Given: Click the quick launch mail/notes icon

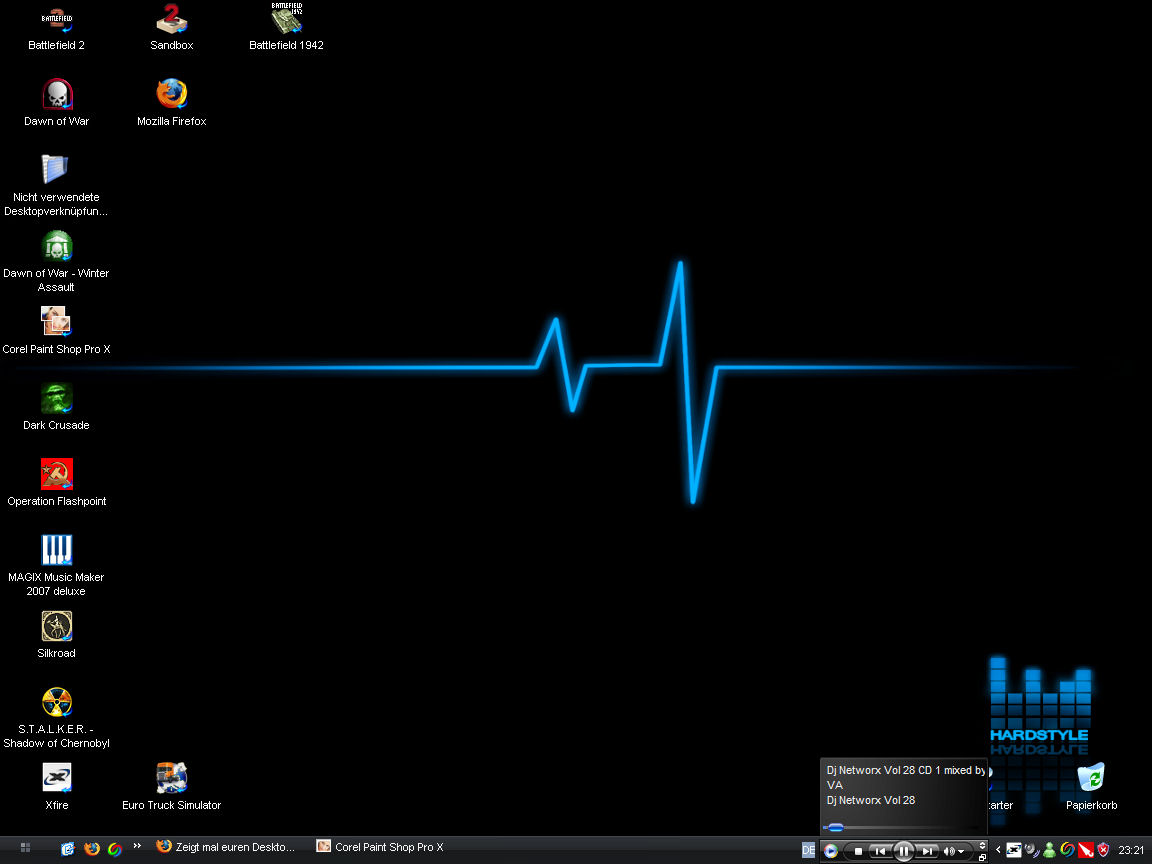Looking at the screenshot, I should pyautogui.click(x=68, y=849).
